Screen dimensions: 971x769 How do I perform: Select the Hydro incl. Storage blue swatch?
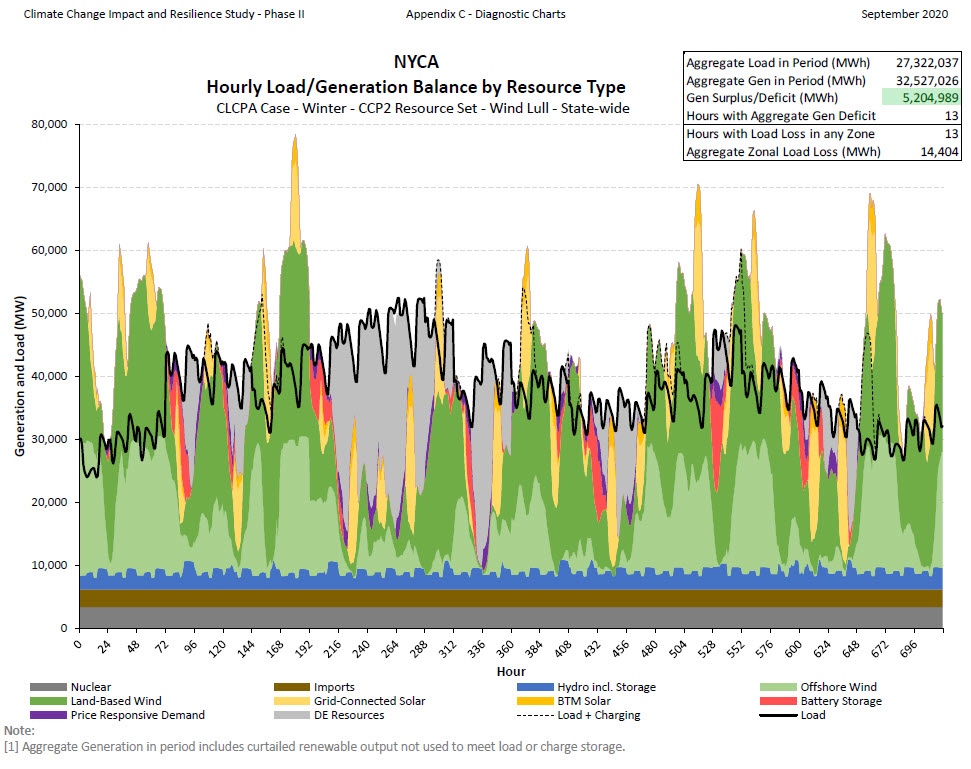tap(535, 687)
